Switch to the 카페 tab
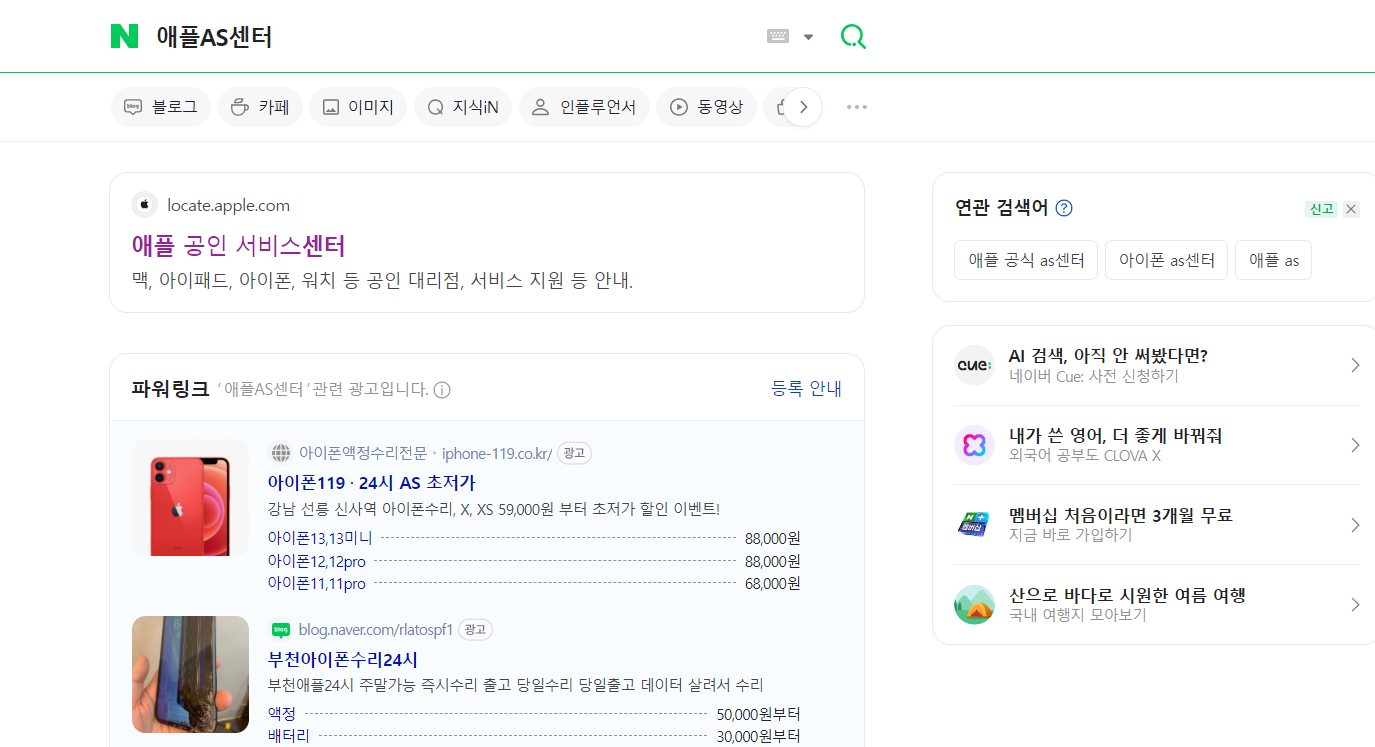The image size is (1375, 747). 260,107
